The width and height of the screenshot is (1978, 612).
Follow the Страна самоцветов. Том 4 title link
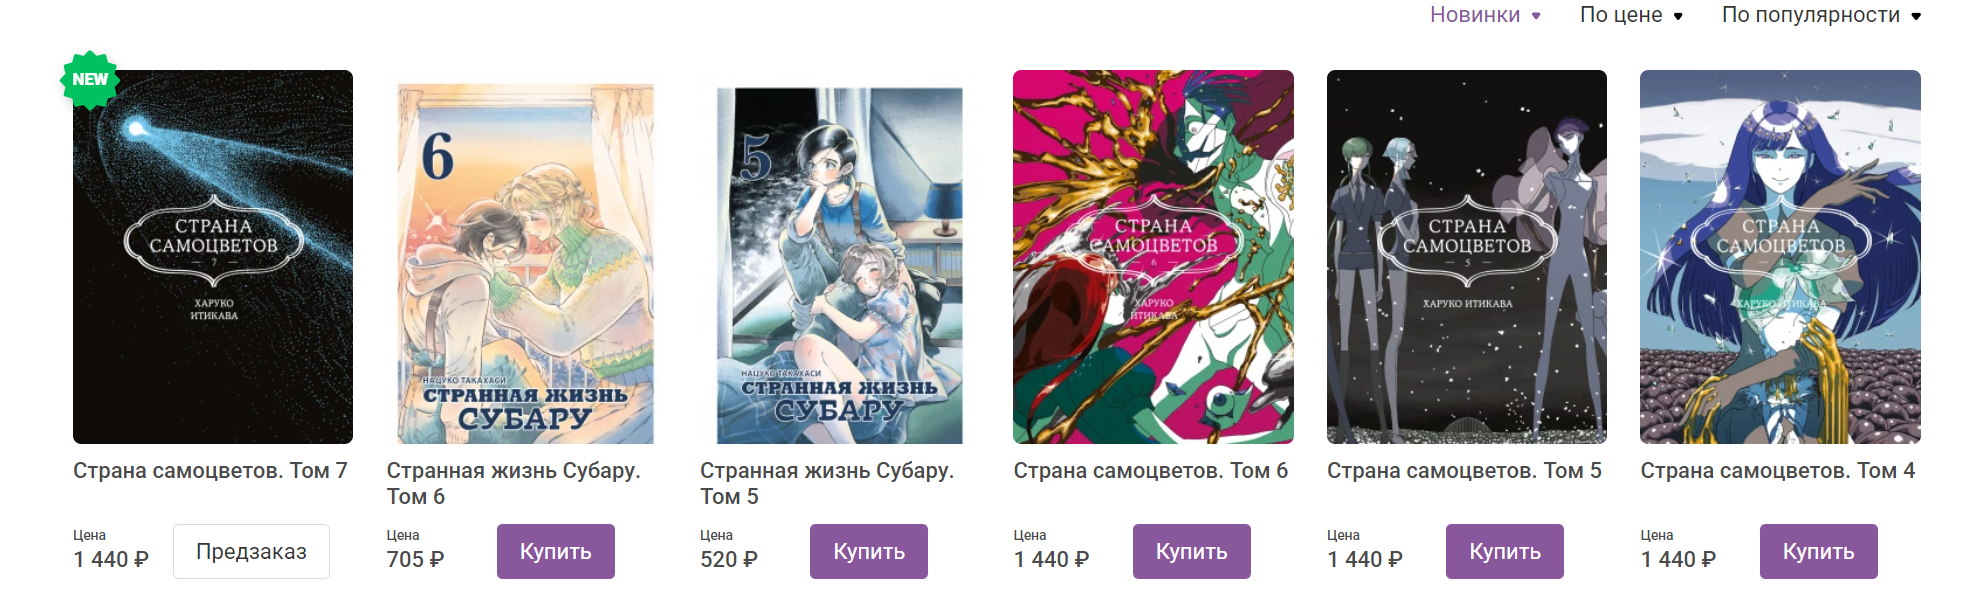pyautogui.click(x=1778, y=471)
